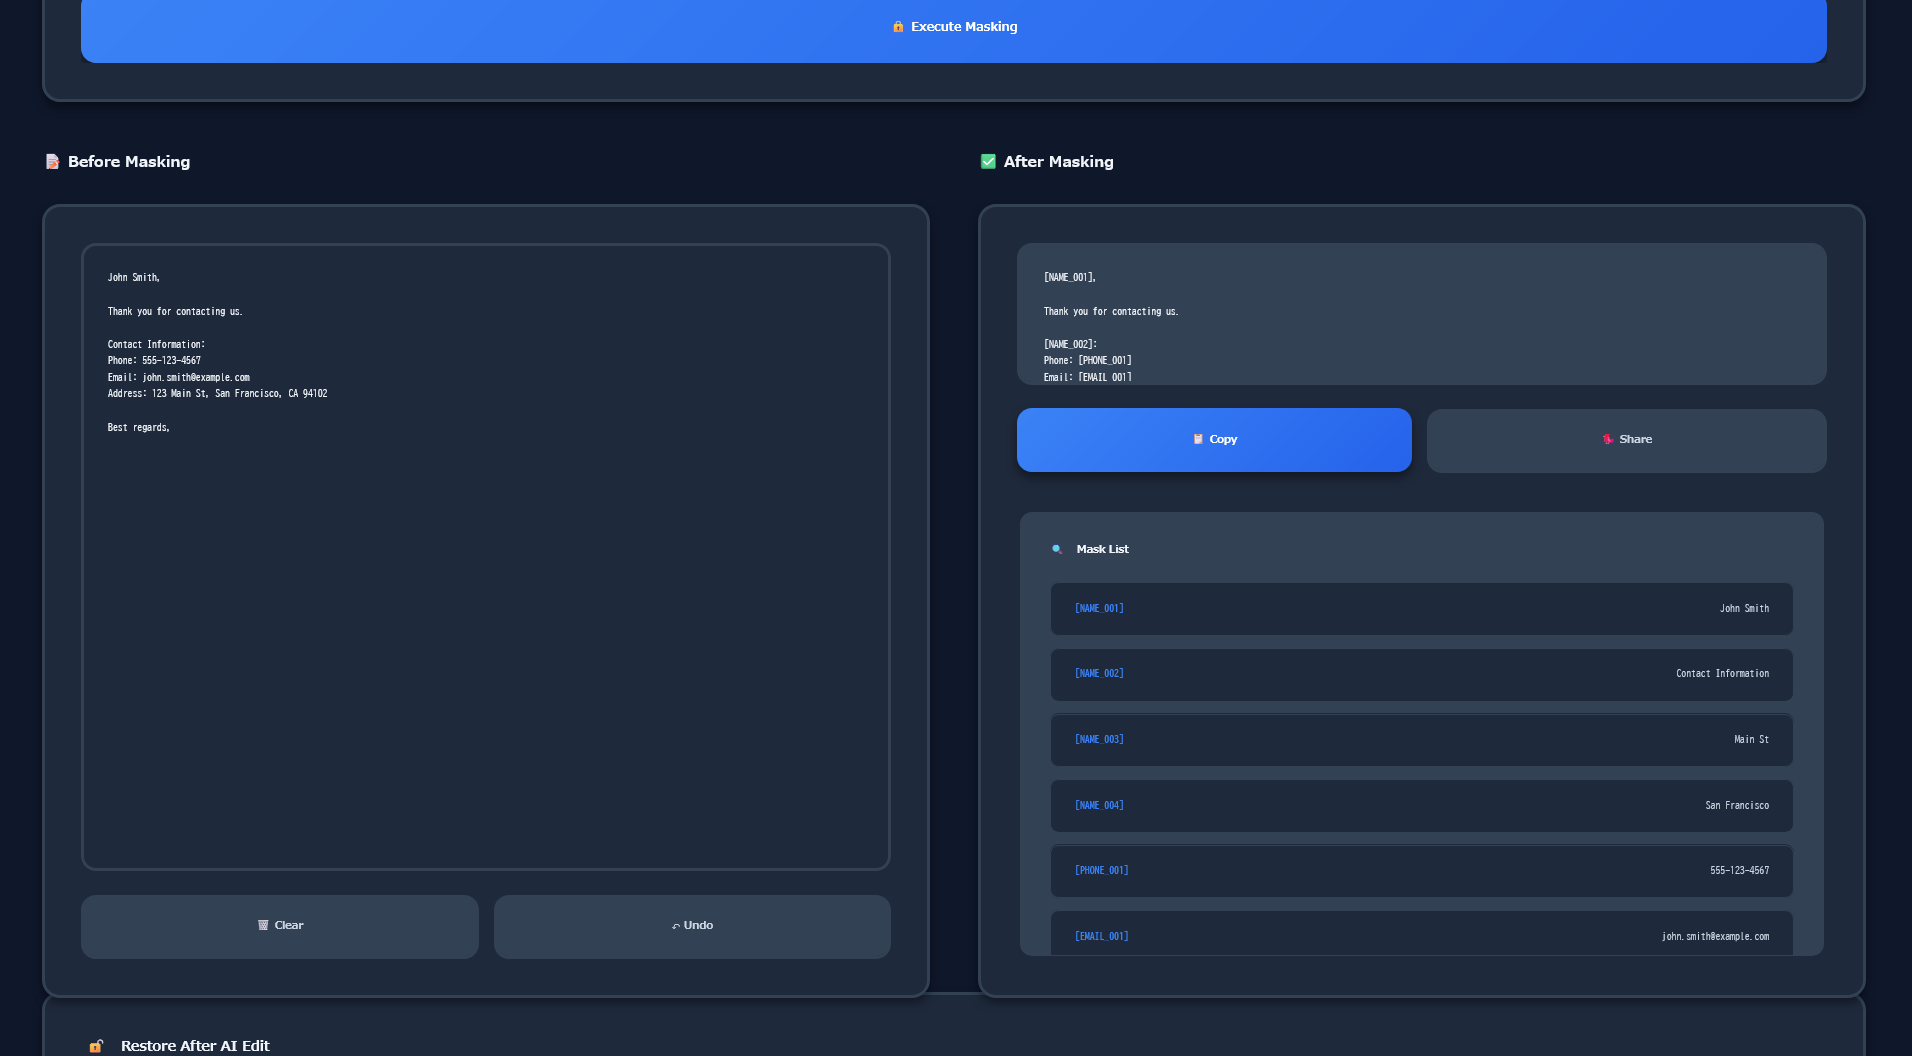Click the icon next to Mask List heading
This screenshot has width=1912, height=1056.
pyautogui.click(x=1056, y=548)
